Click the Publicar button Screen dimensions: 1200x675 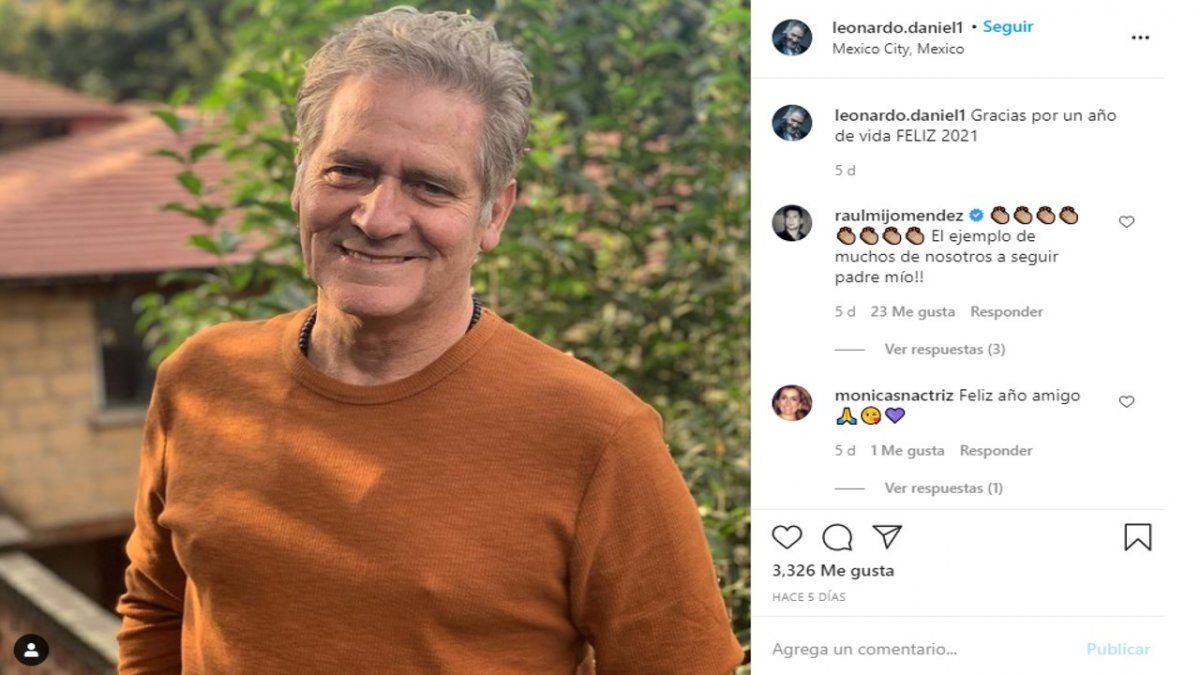coord(1116,646)
